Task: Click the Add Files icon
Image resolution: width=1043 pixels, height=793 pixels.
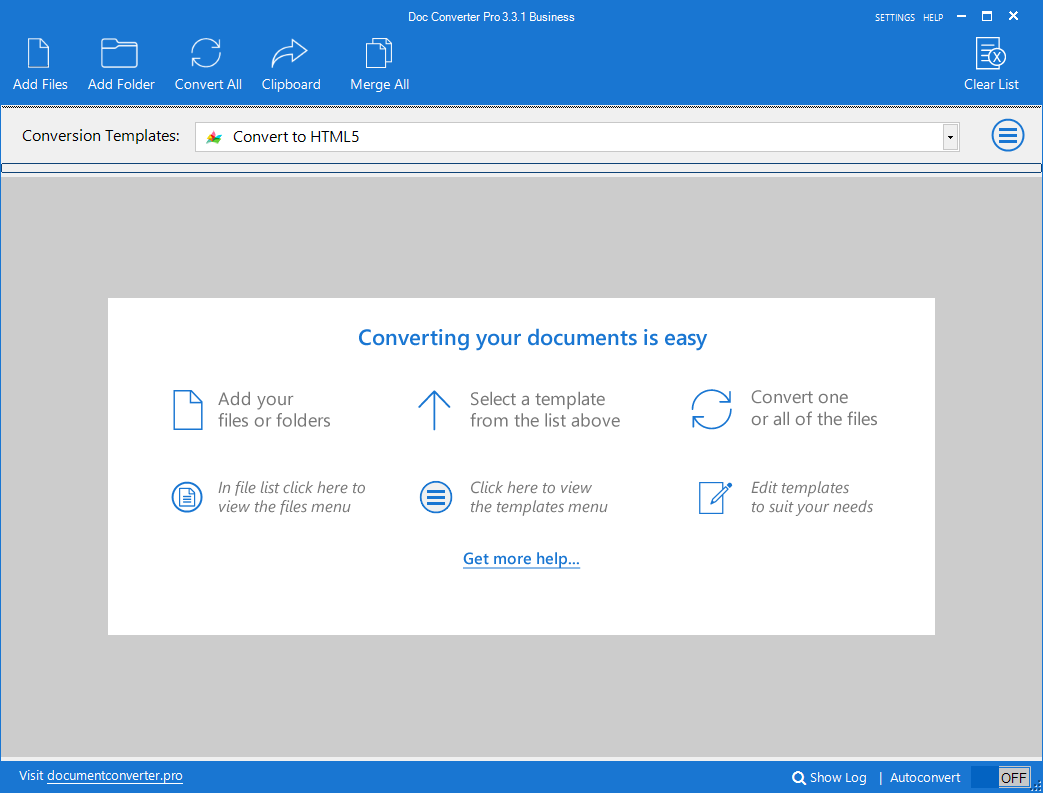Action: [x=39, y=53]
